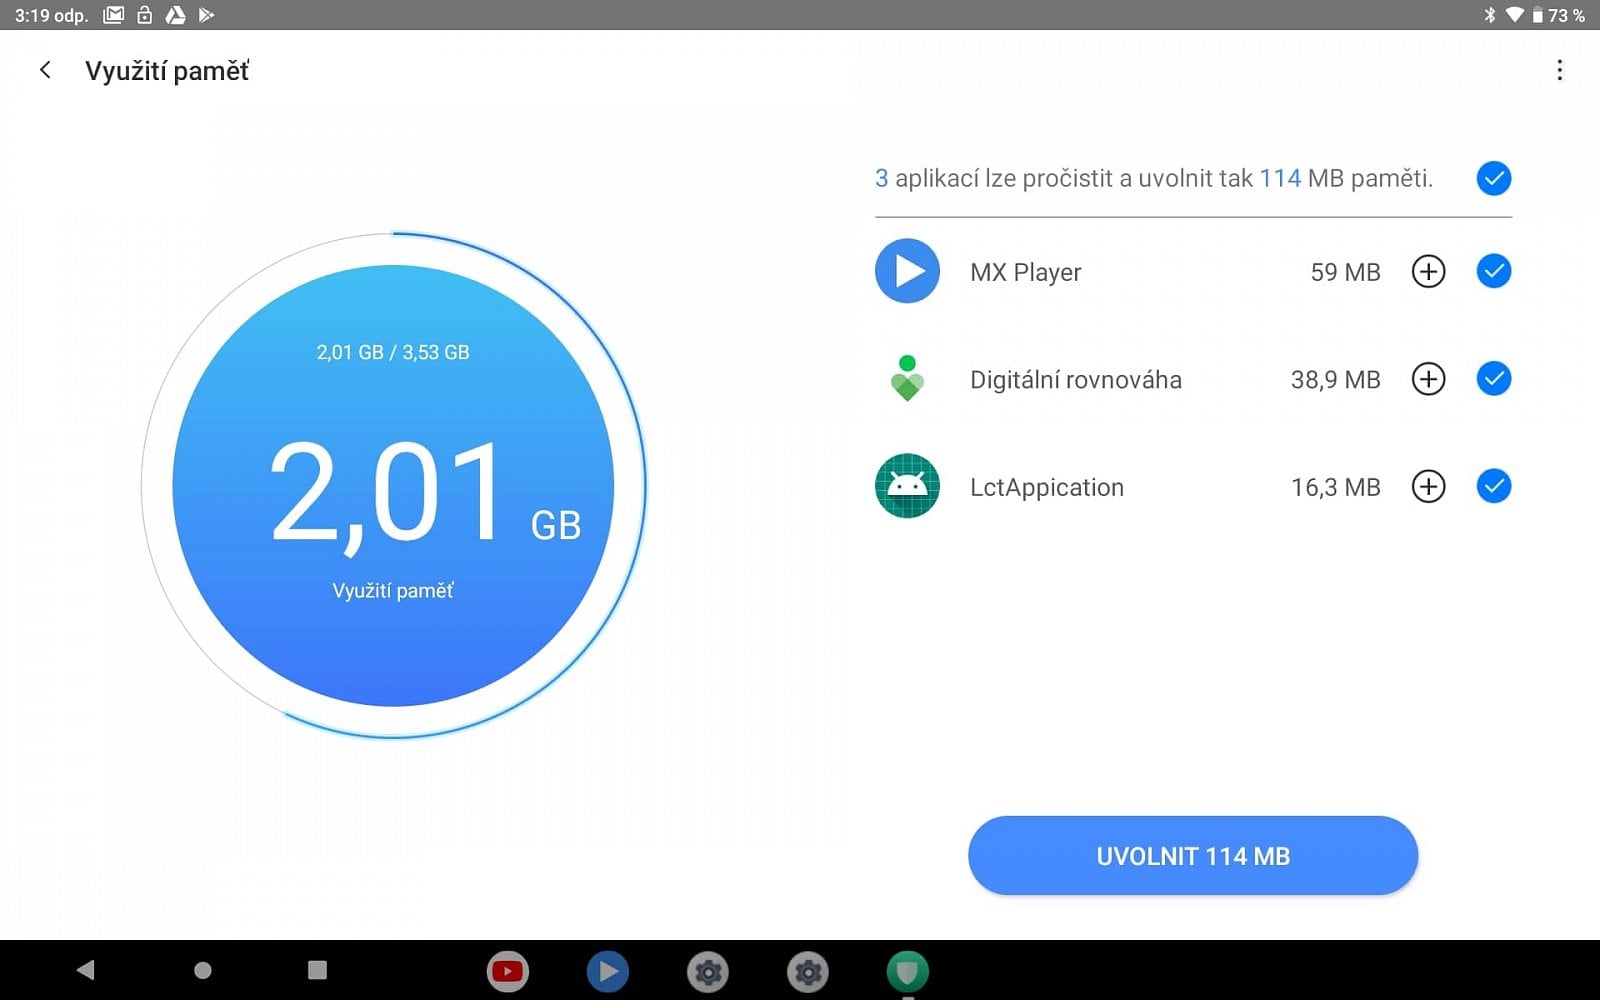Tap the LctAppication android icon
Viewport: 1600px width, 1000px height.
click(907, 486)
